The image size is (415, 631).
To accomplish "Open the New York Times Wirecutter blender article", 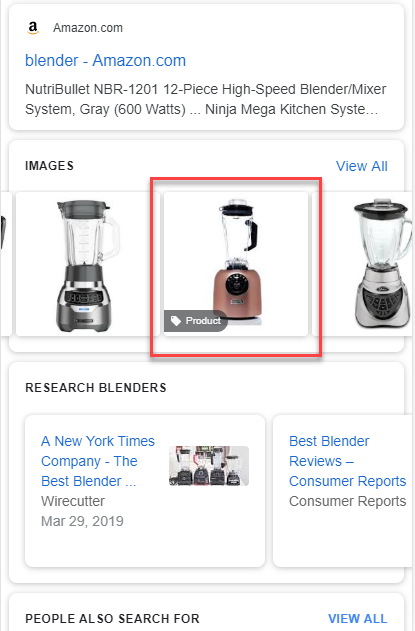I will [97, 461].
